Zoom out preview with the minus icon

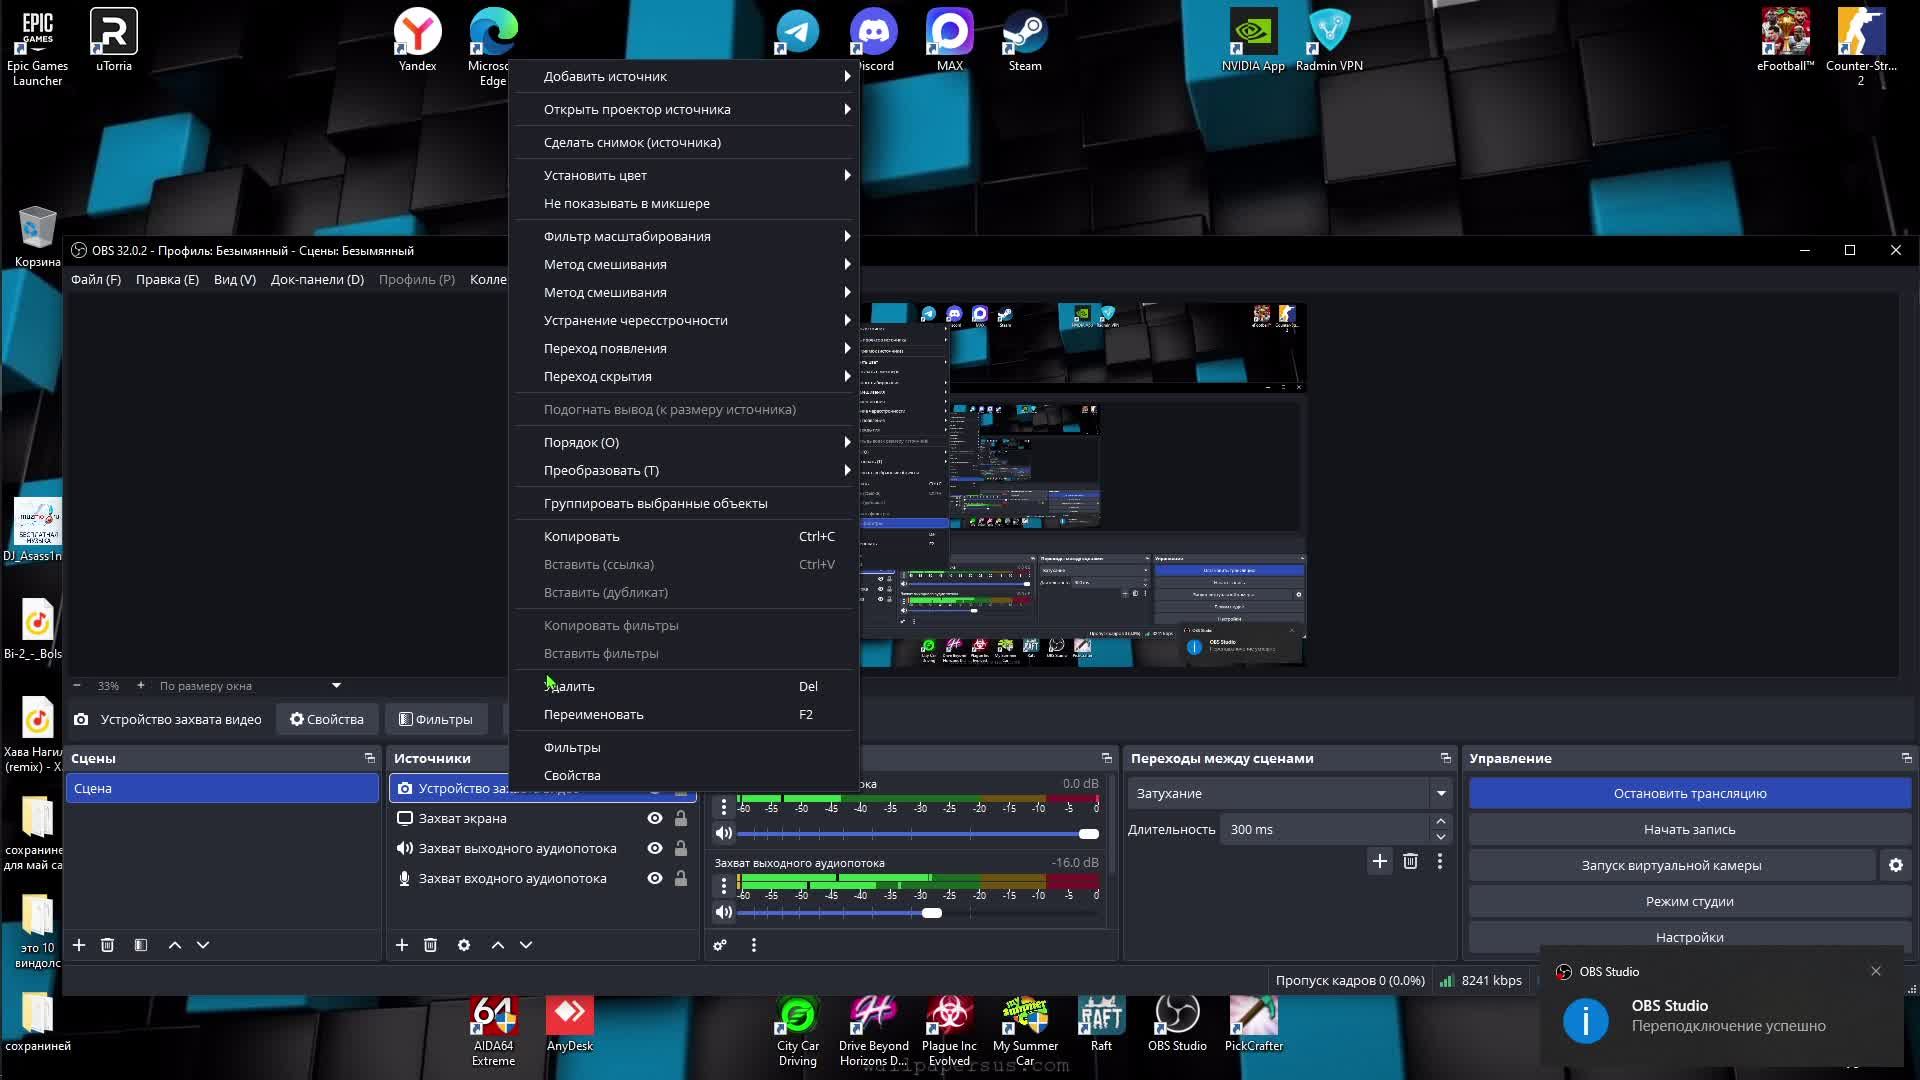click(x=77, y=686)
